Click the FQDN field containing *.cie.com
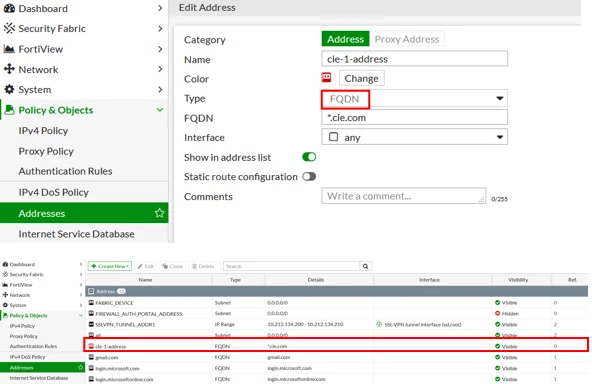This screenshot has height=384, width=592. coord(414,117)
